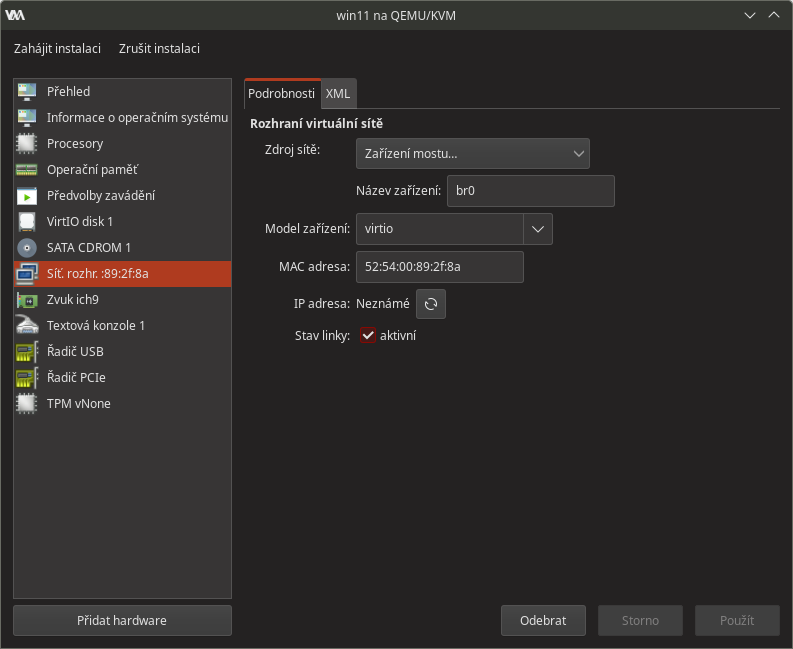Select the Podrobnosti tab
Viewport: 793px width, 649px height.
(x=282, y=94)
